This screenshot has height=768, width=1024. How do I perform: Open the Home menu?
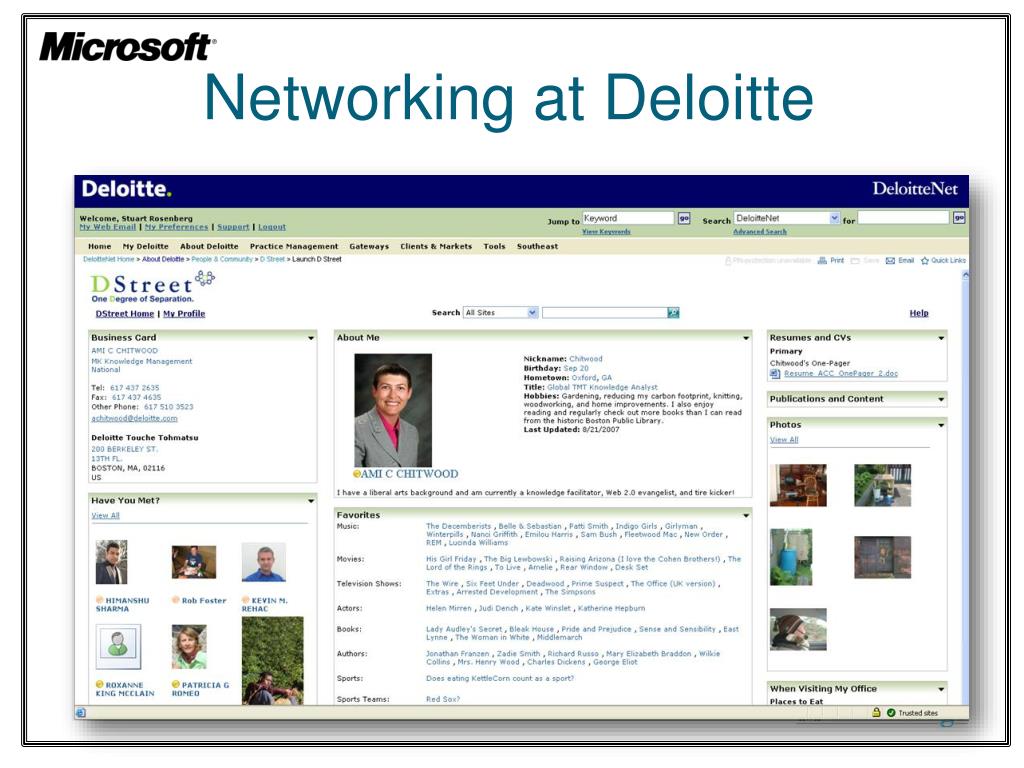99,247
